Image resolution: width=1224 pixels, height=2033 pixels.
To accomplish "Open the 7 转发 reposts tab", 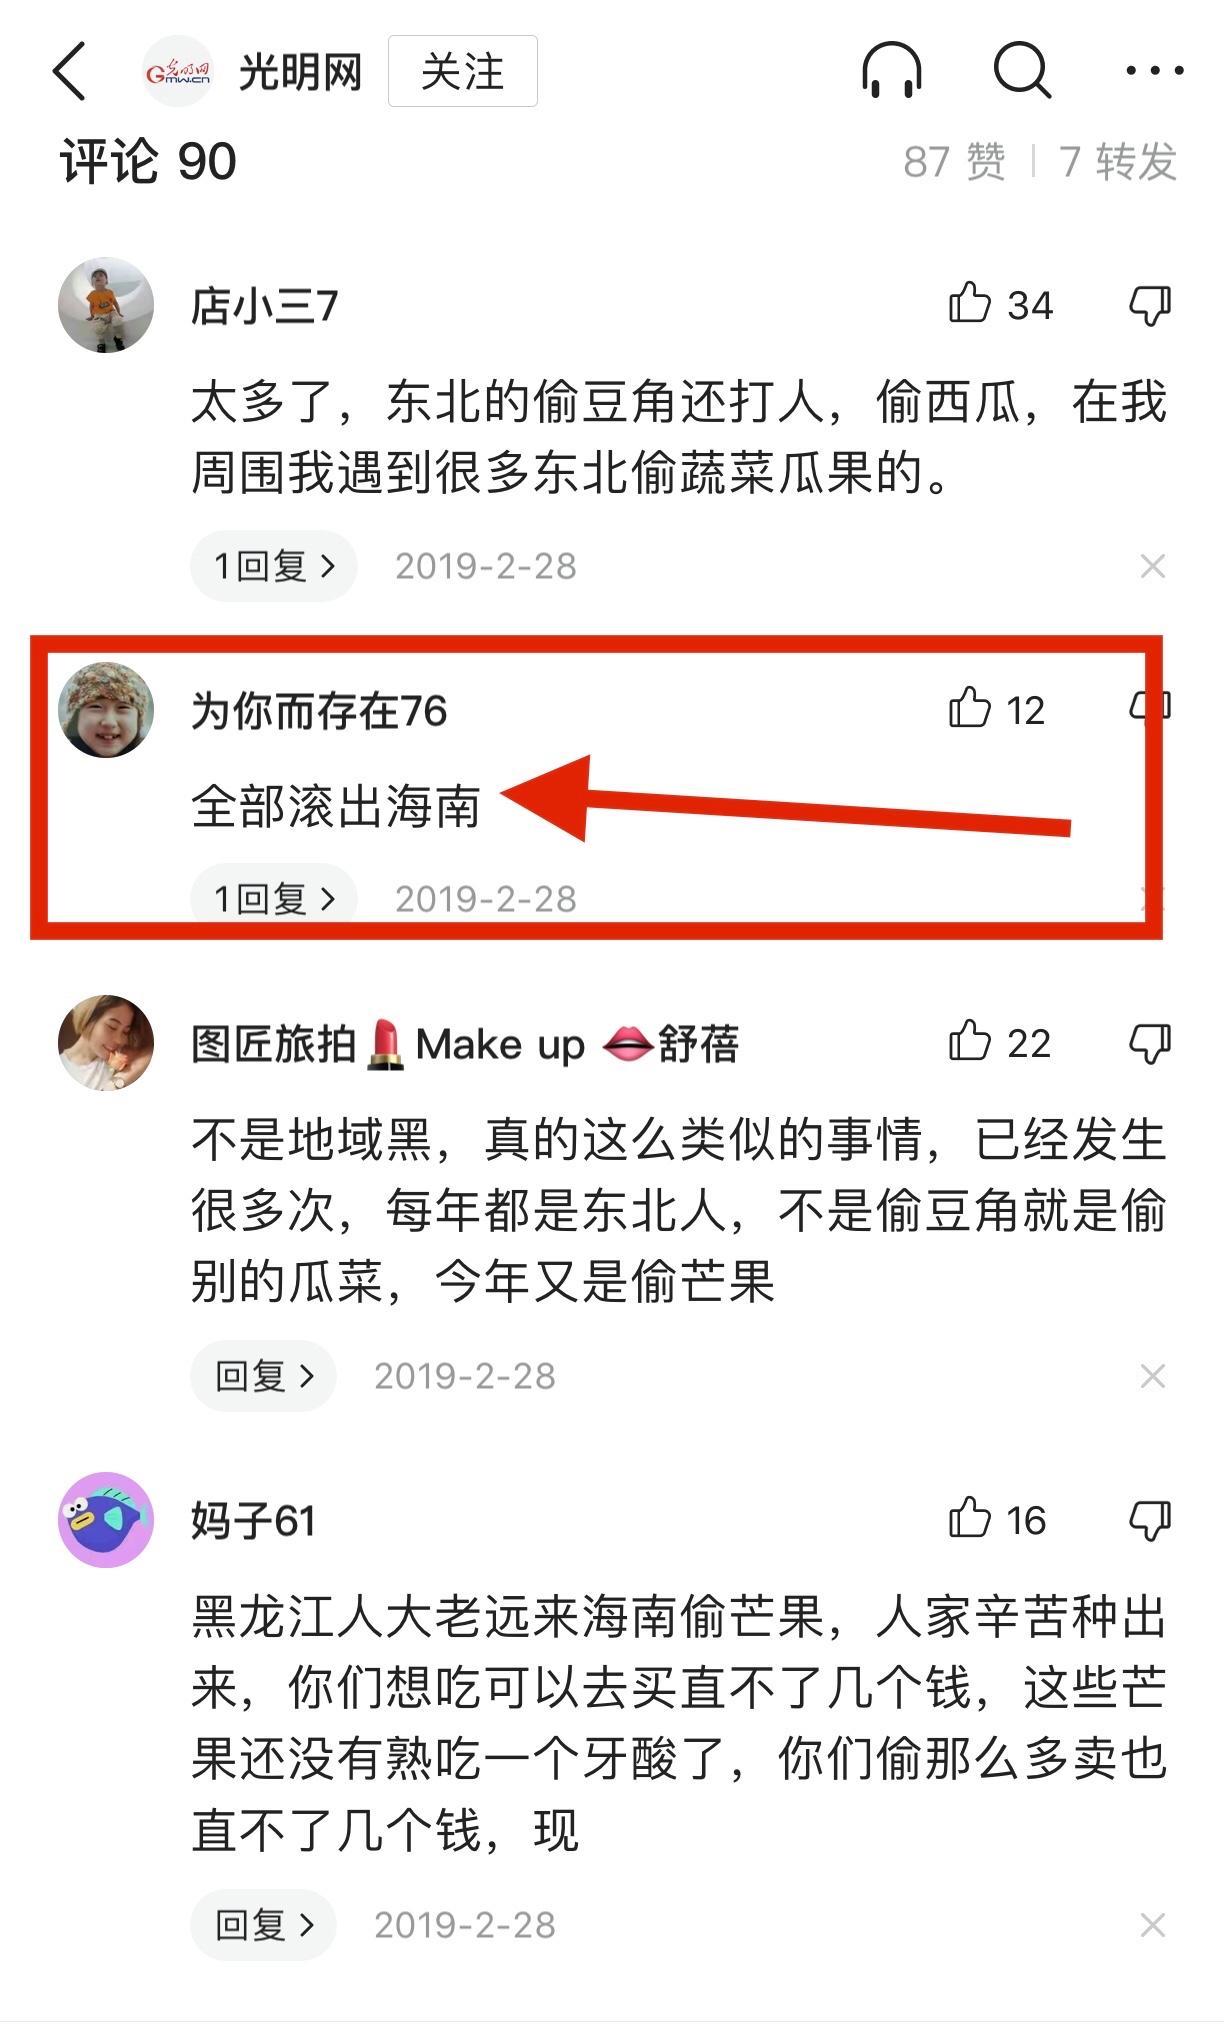I will click(1118, 161).
